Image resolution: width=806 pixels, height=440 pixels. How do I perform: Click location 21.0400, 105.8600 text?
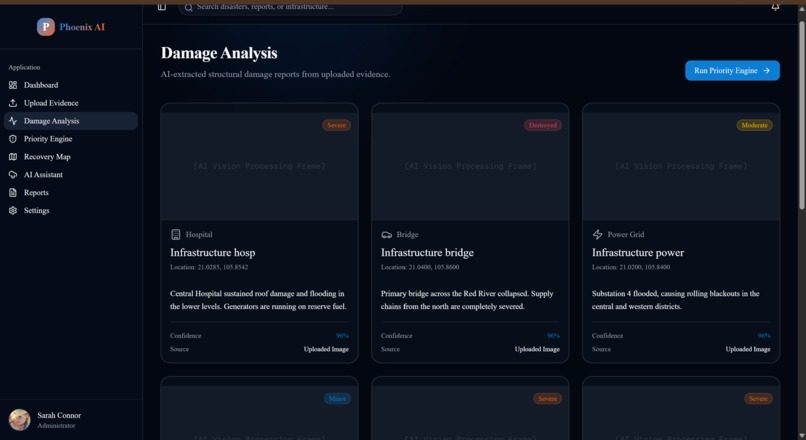[x=420, y=267]
